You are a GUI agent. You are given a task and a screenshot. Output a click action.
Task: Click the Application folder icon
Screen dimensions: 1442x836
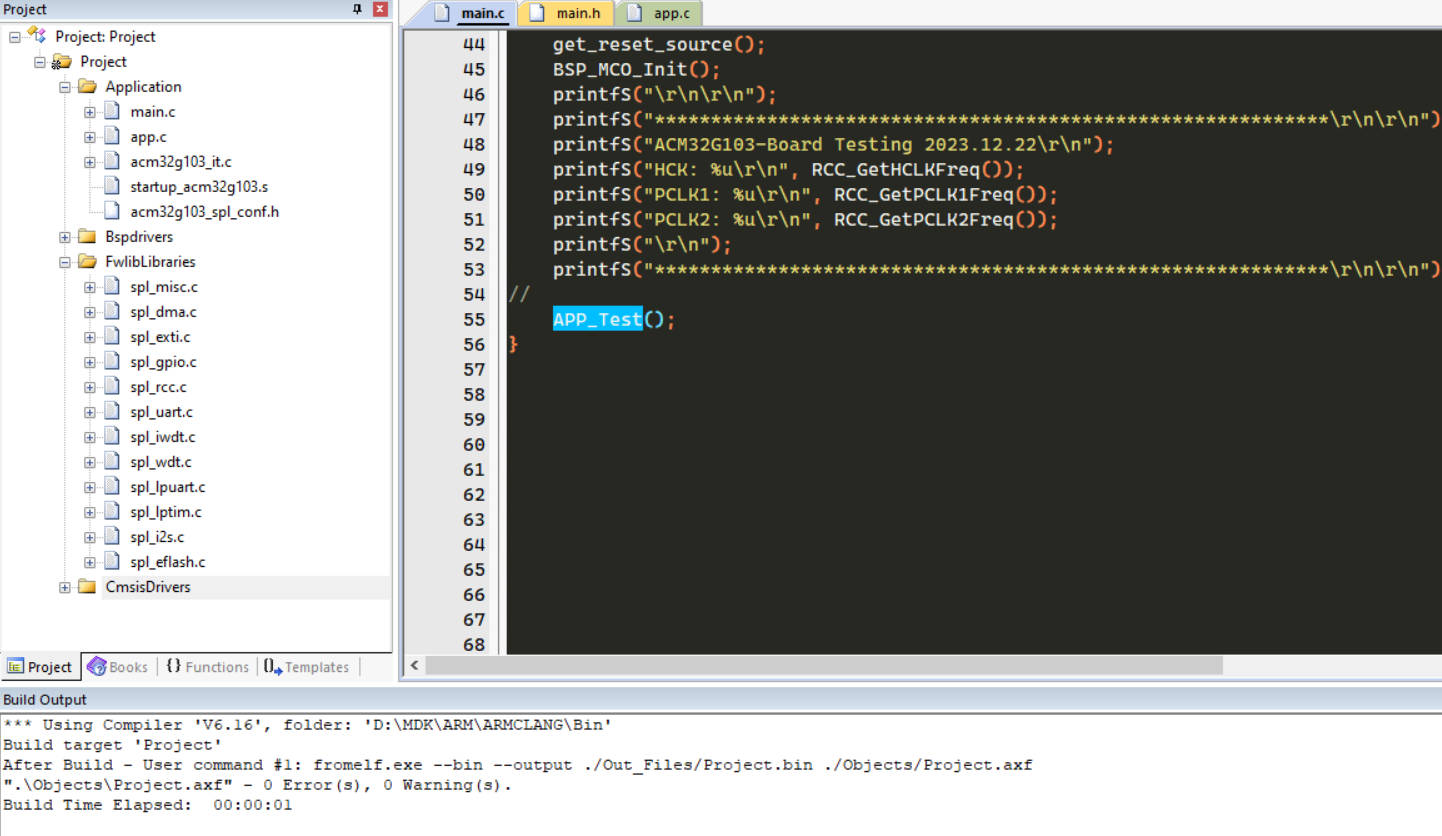[x=87, y=87]
